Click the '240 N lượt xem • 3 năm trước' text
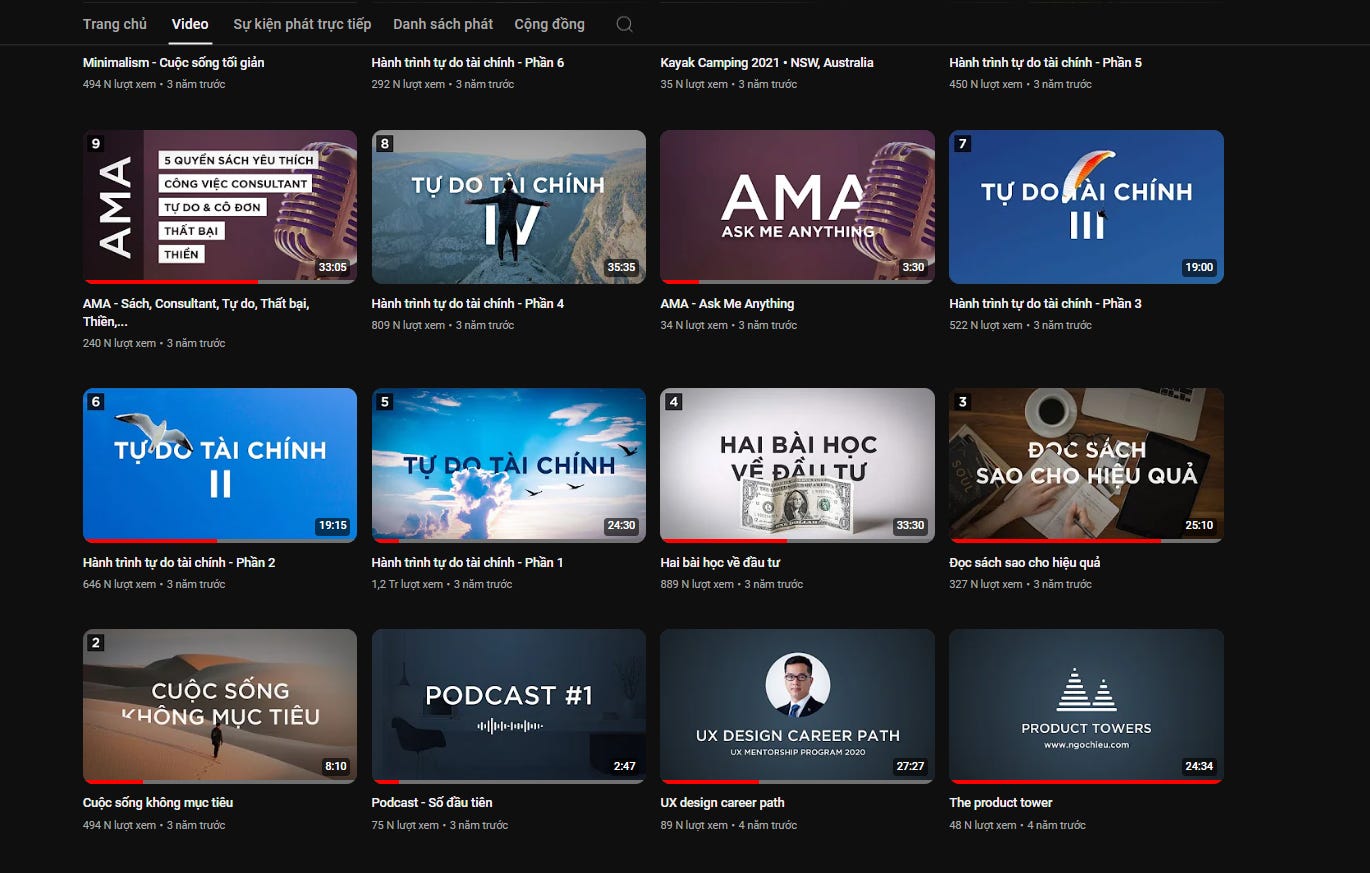 point(154,343)
